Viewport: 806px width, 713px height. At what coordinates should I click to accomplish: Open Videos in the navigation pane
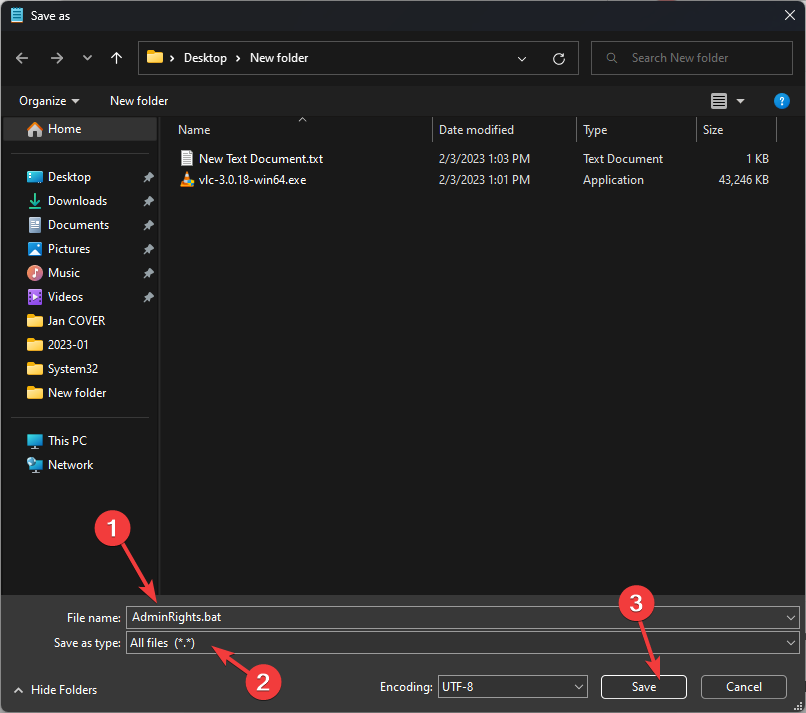(65, 297)
